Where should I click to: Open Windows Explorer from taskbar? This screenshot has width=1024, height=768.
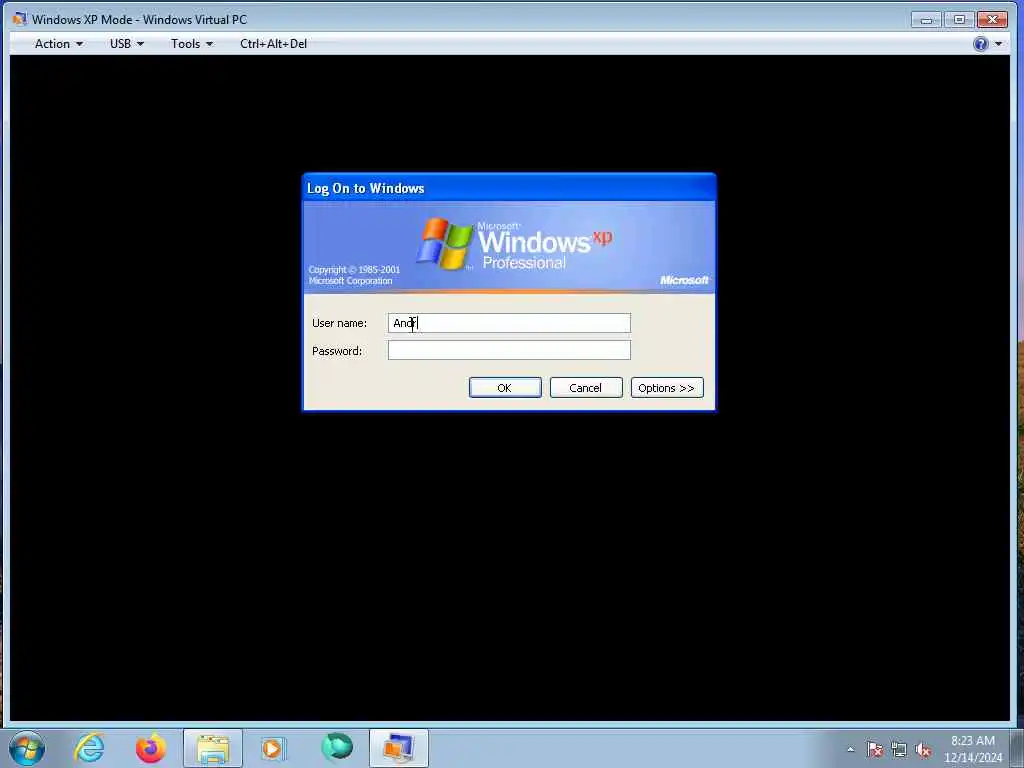213,748
